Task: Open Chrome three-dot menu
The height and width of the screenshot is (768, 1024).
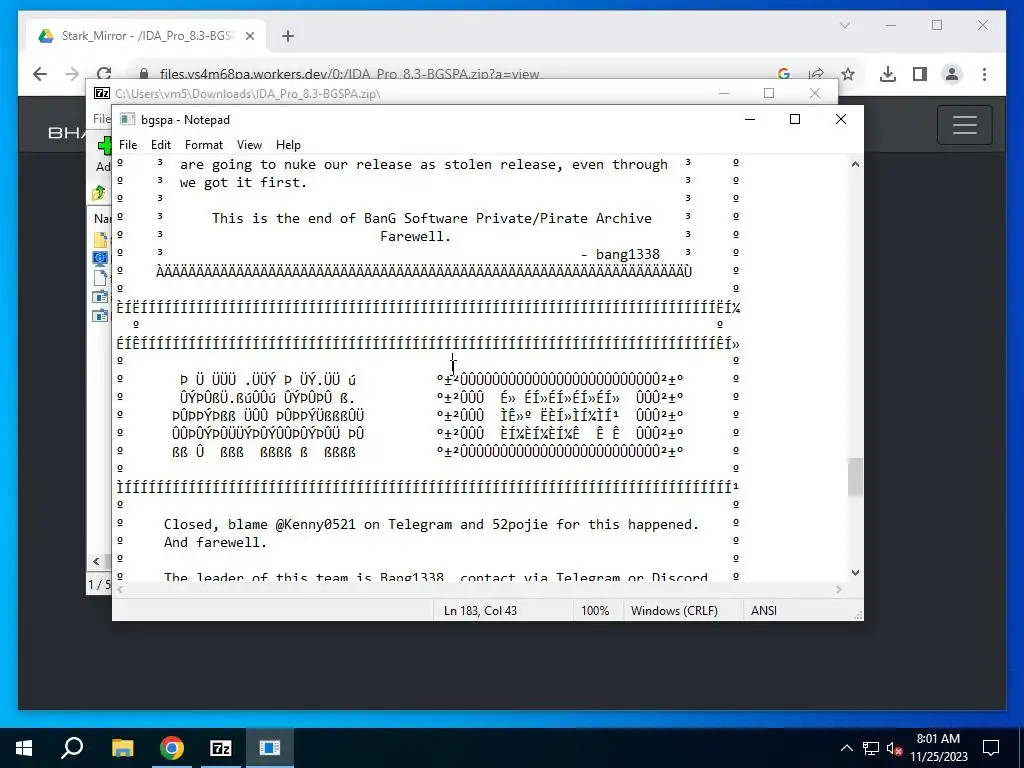Action: [984, 74]
